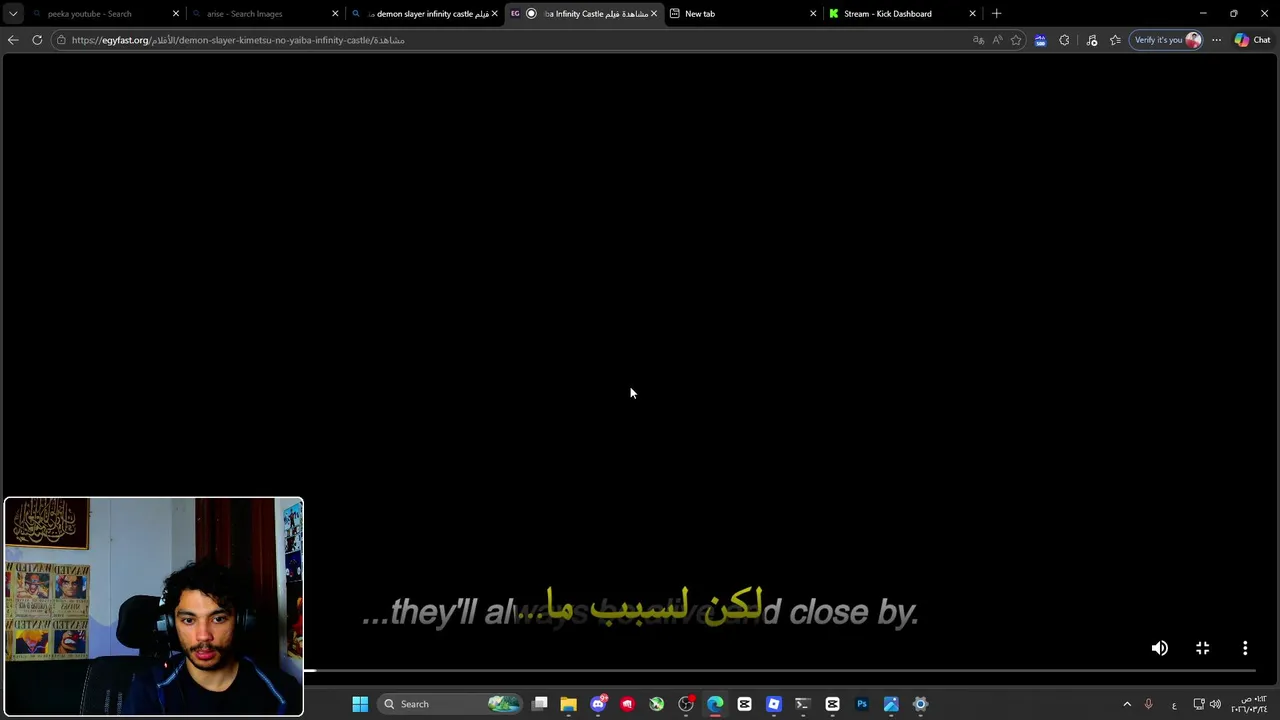1280x720 pixels.
Task: Add this page to favorites star
Action: [x=1016, y=40]
